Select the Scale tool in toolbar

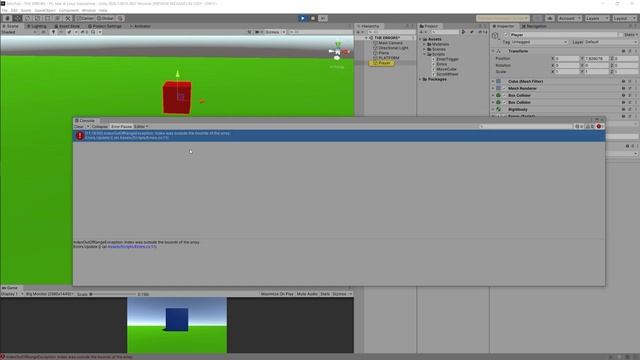pyautogui.click(x=38, y=18)
